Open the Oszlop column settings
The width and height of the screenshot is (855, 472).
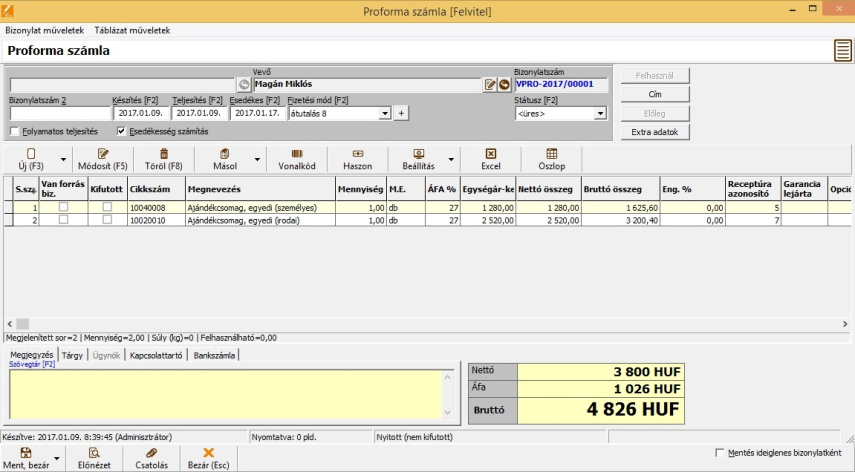click(x=551, y=153)
